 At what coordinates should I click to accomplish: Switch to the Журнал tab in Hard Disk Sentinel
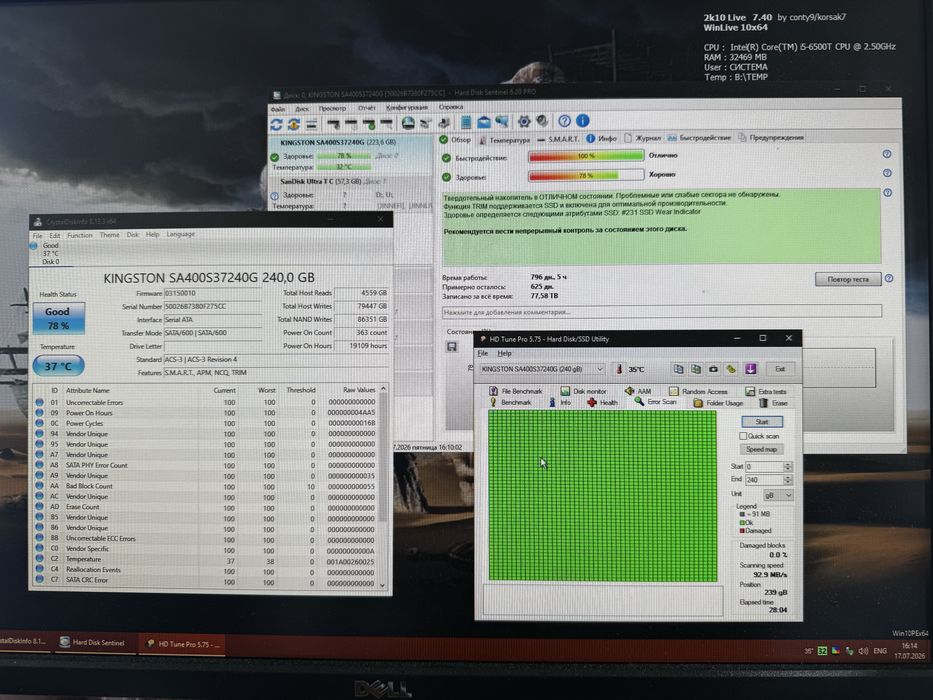[x=643, y=138]
